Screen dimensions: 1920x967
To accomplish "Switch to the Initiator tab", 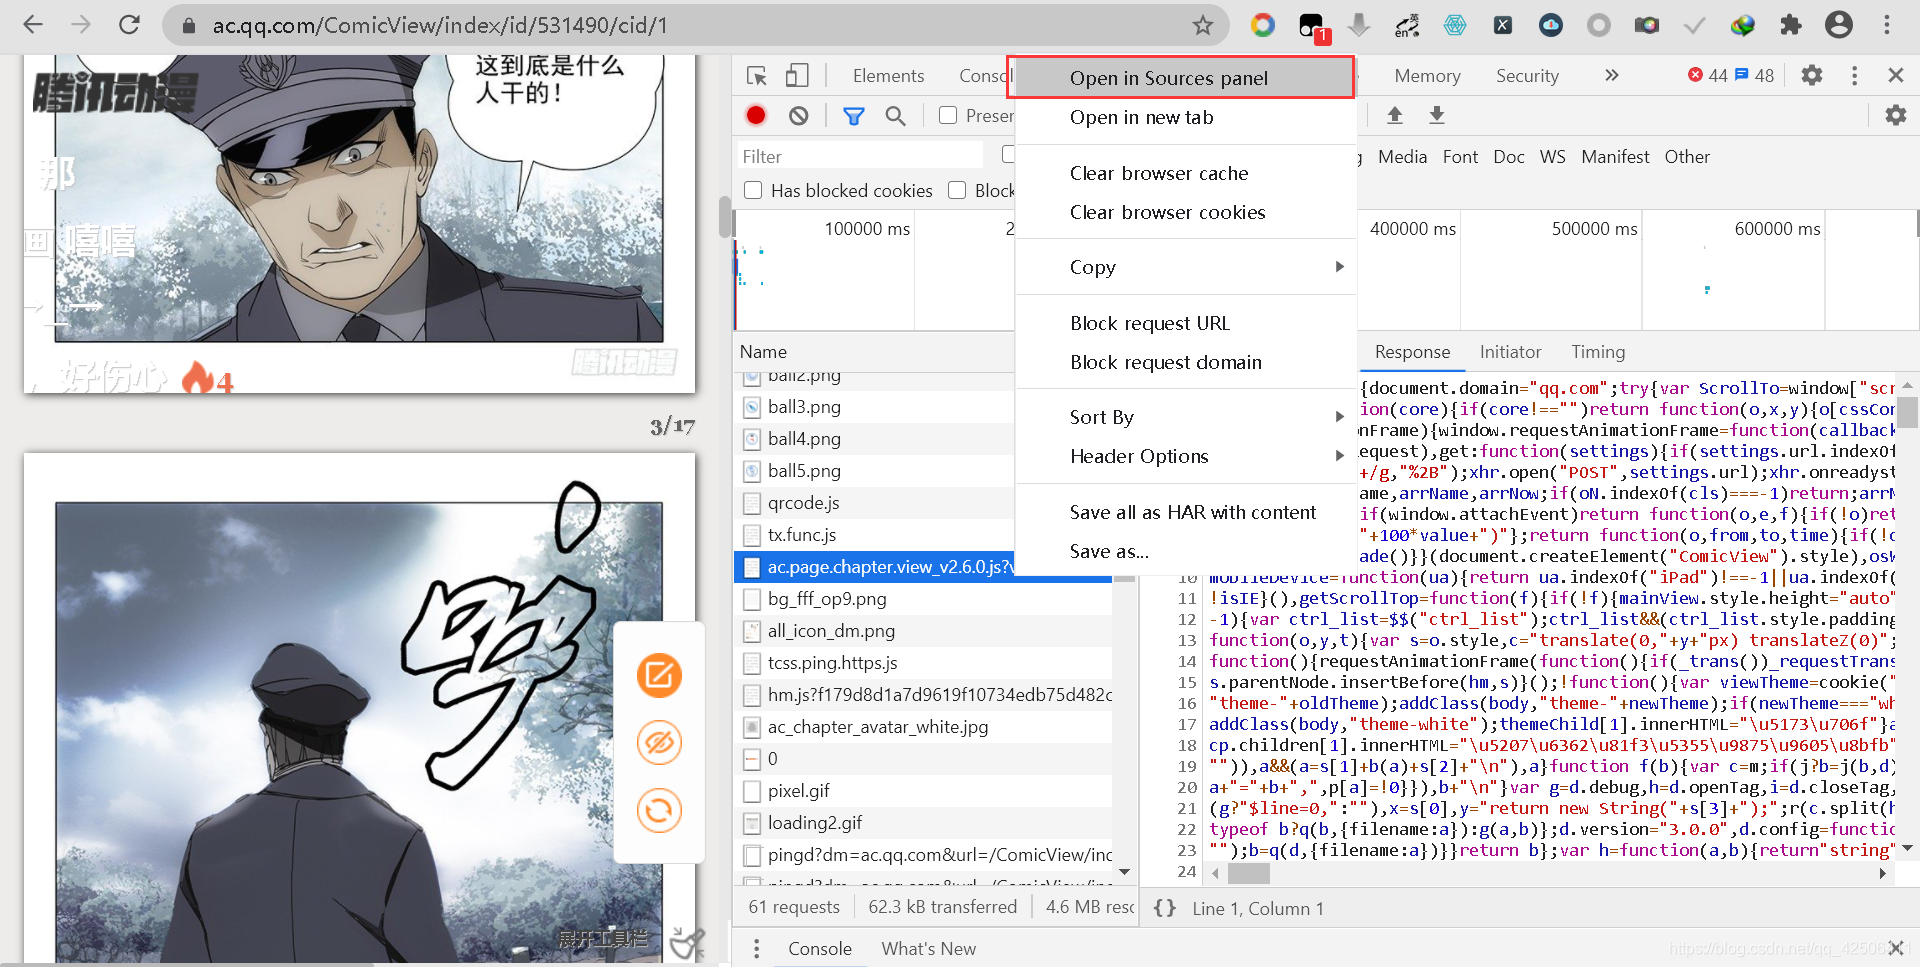I will tap(1510, 352).
